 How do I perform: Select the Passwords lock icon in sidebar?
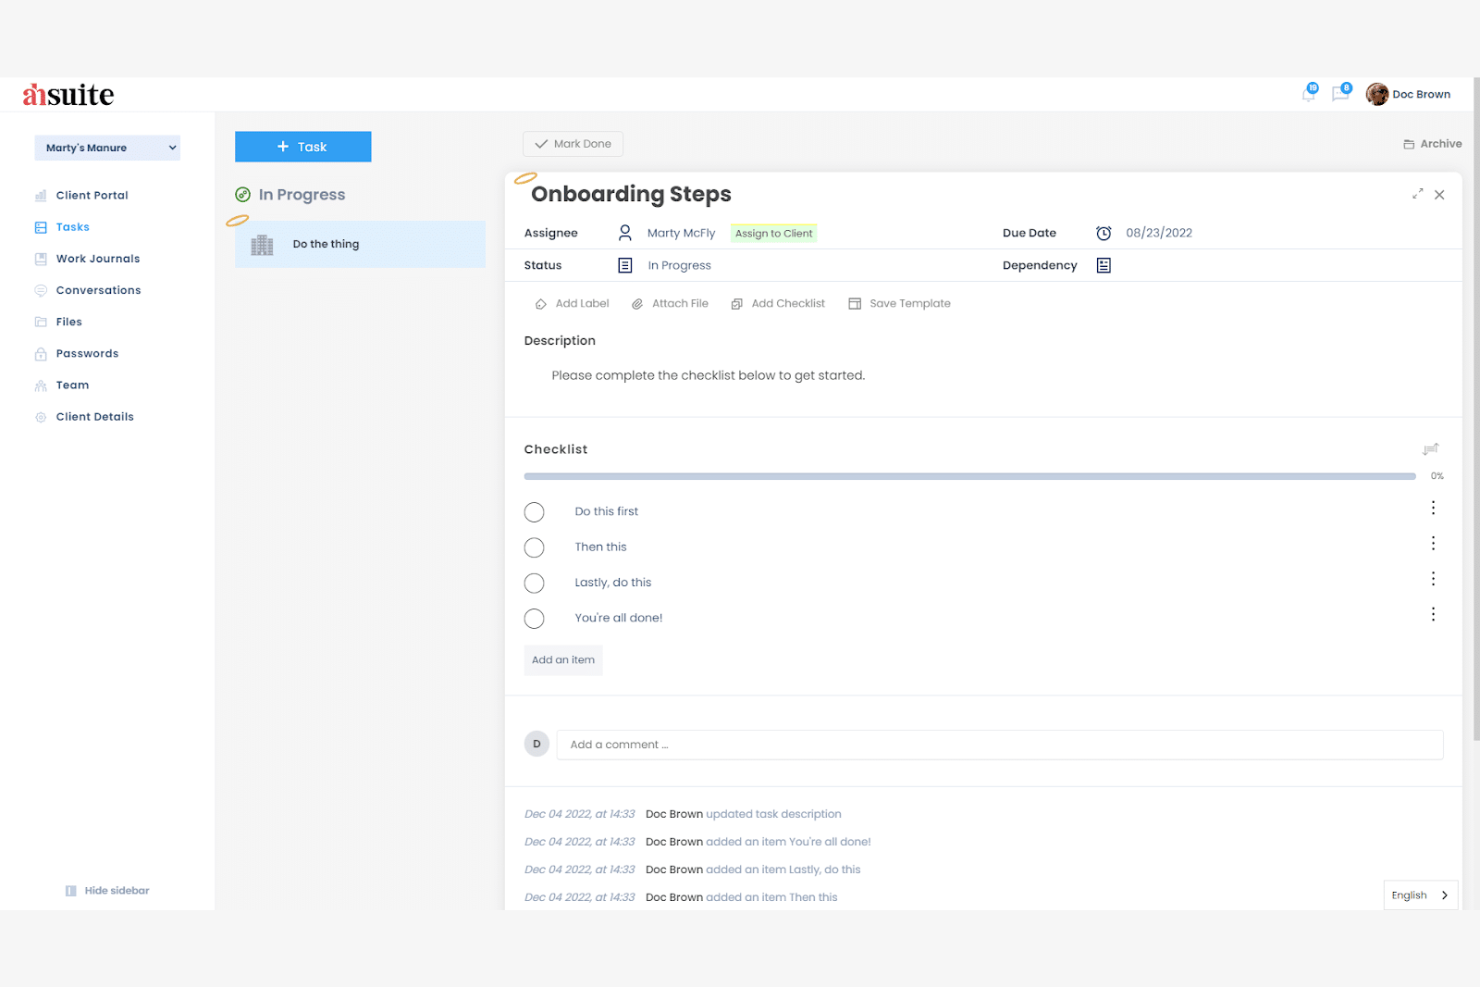pyautogui.click(x=40, y=353)
